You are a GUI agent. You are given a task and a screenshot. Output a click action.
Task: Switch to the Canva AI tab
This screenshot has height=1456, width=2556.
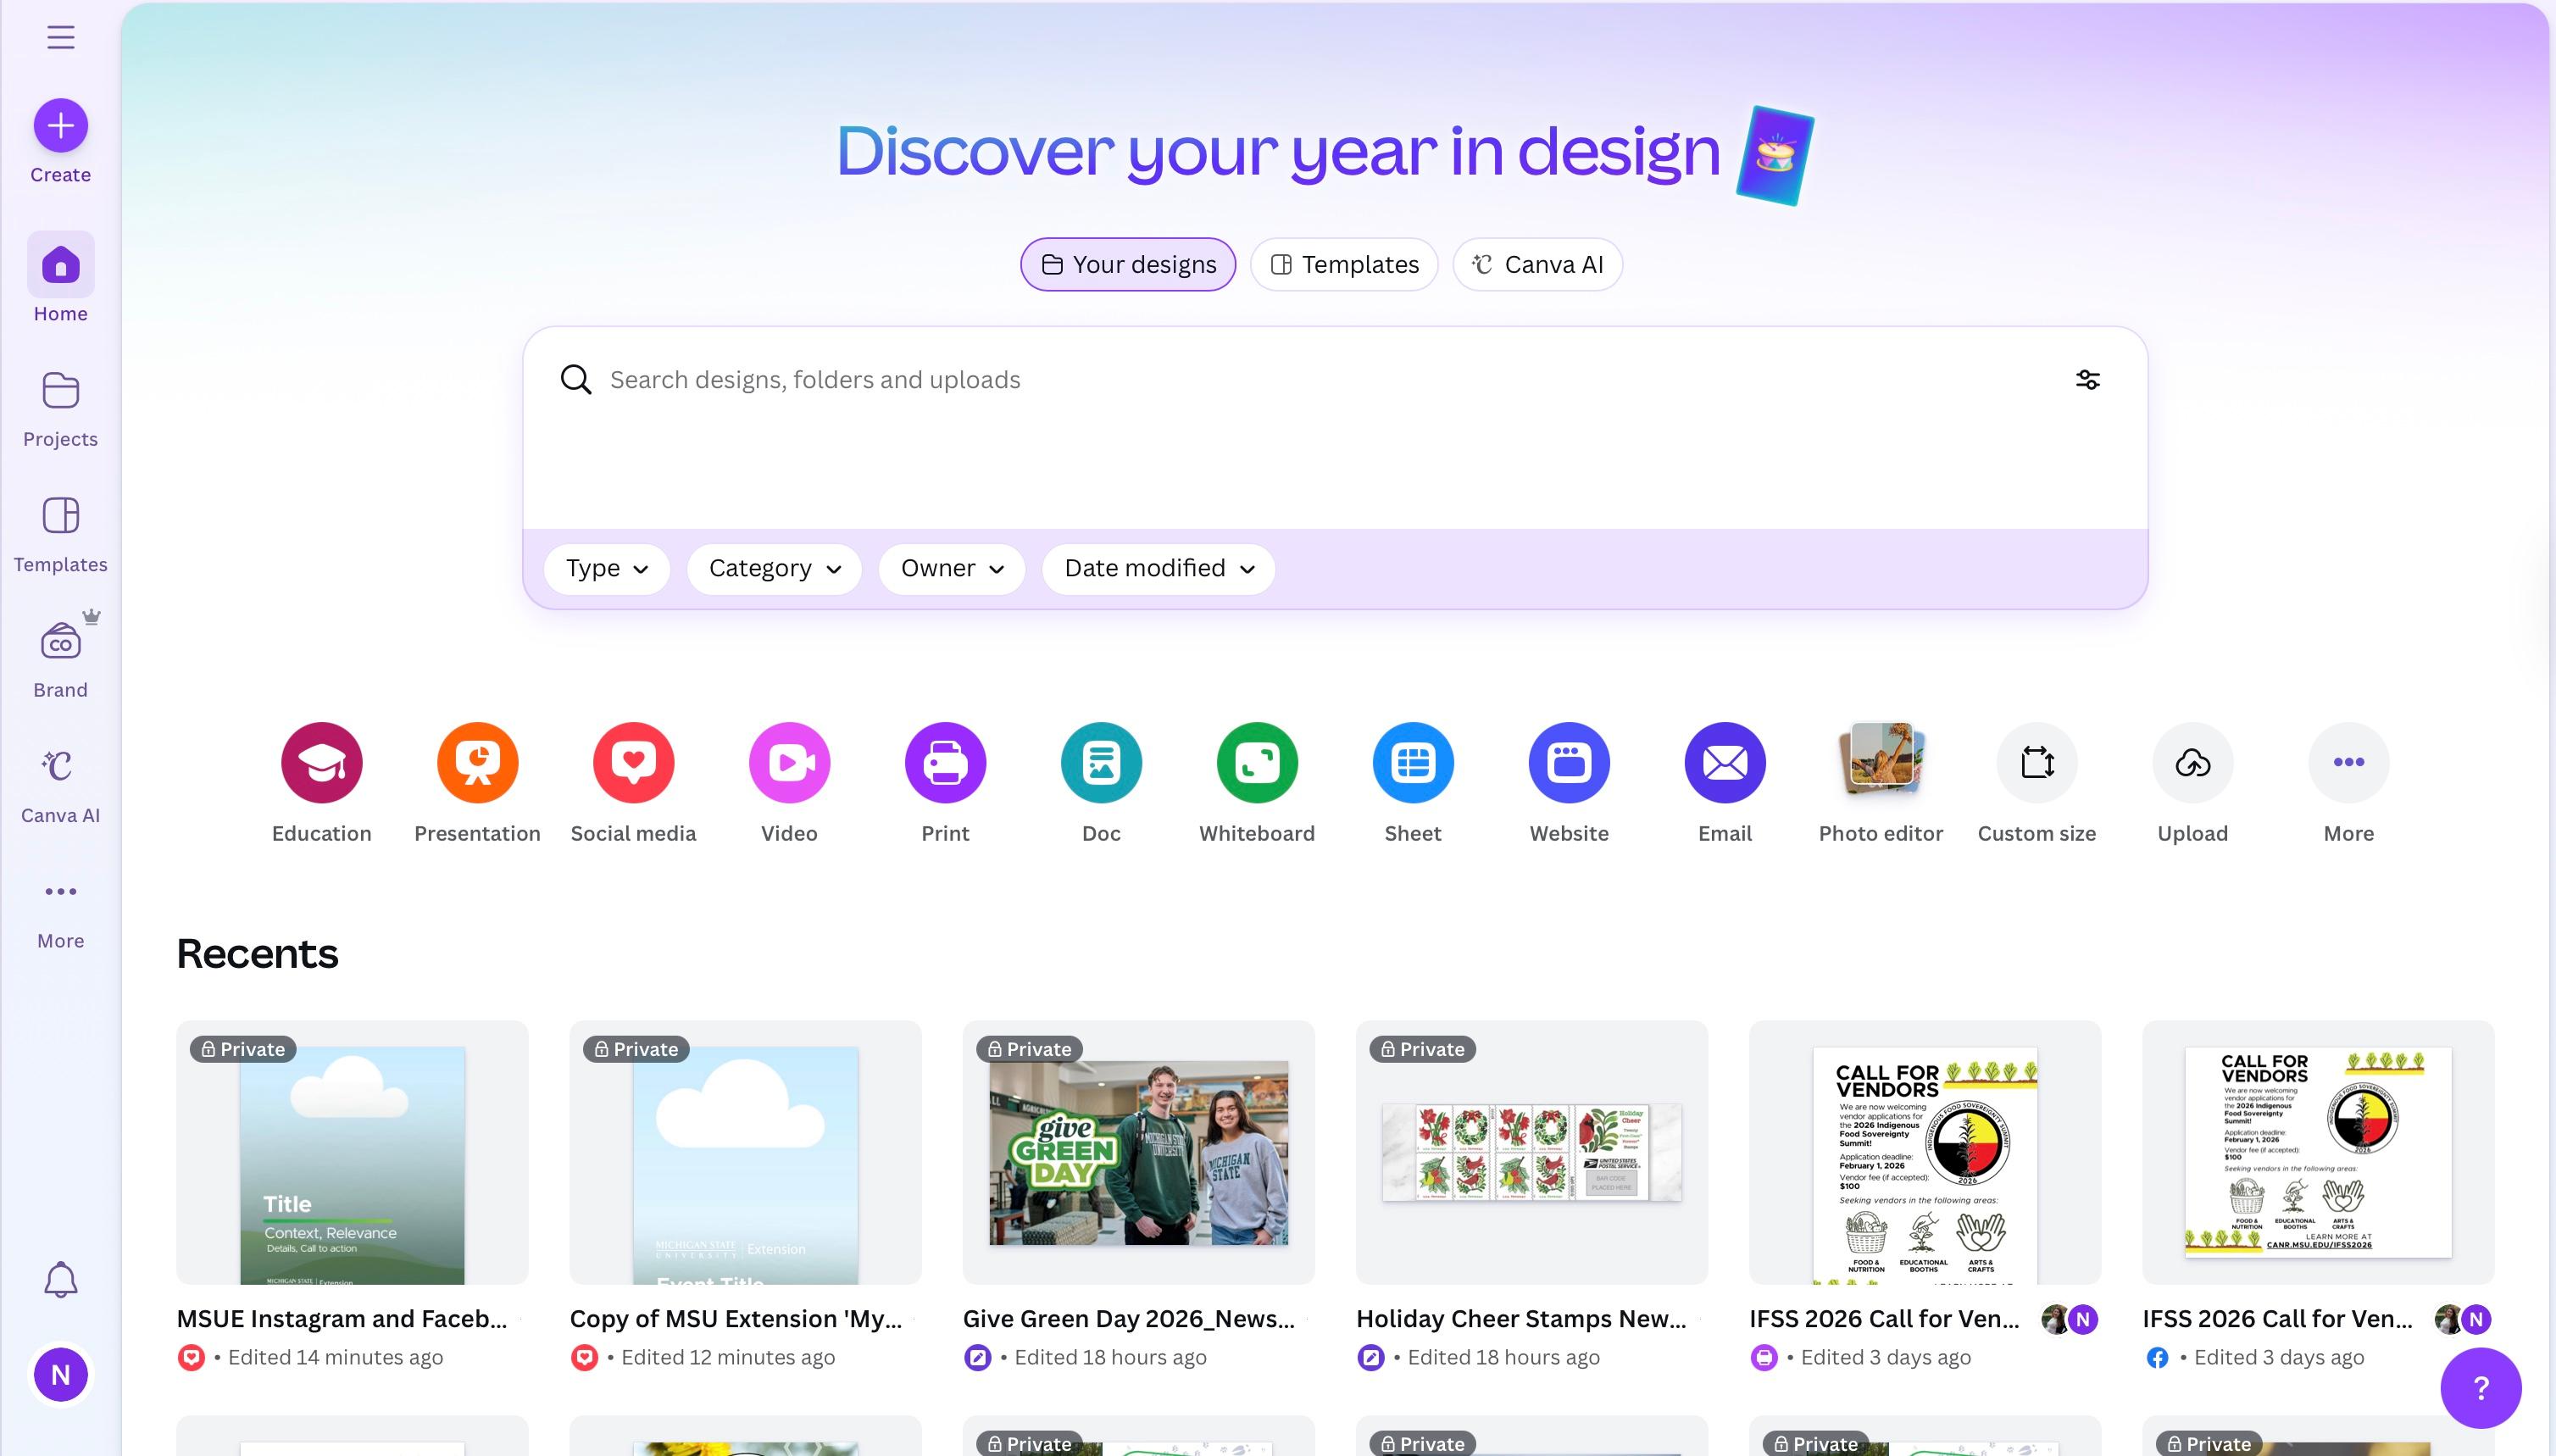pos(1537,265)
